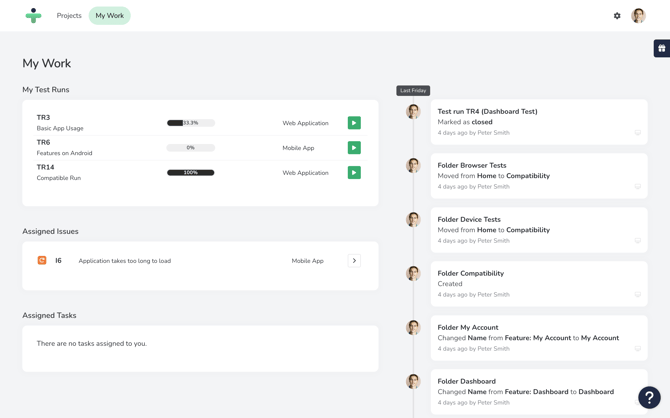670x418 pixels.
Task: Launch the TR14 Compatible Run play button
Action: [354, 173]
